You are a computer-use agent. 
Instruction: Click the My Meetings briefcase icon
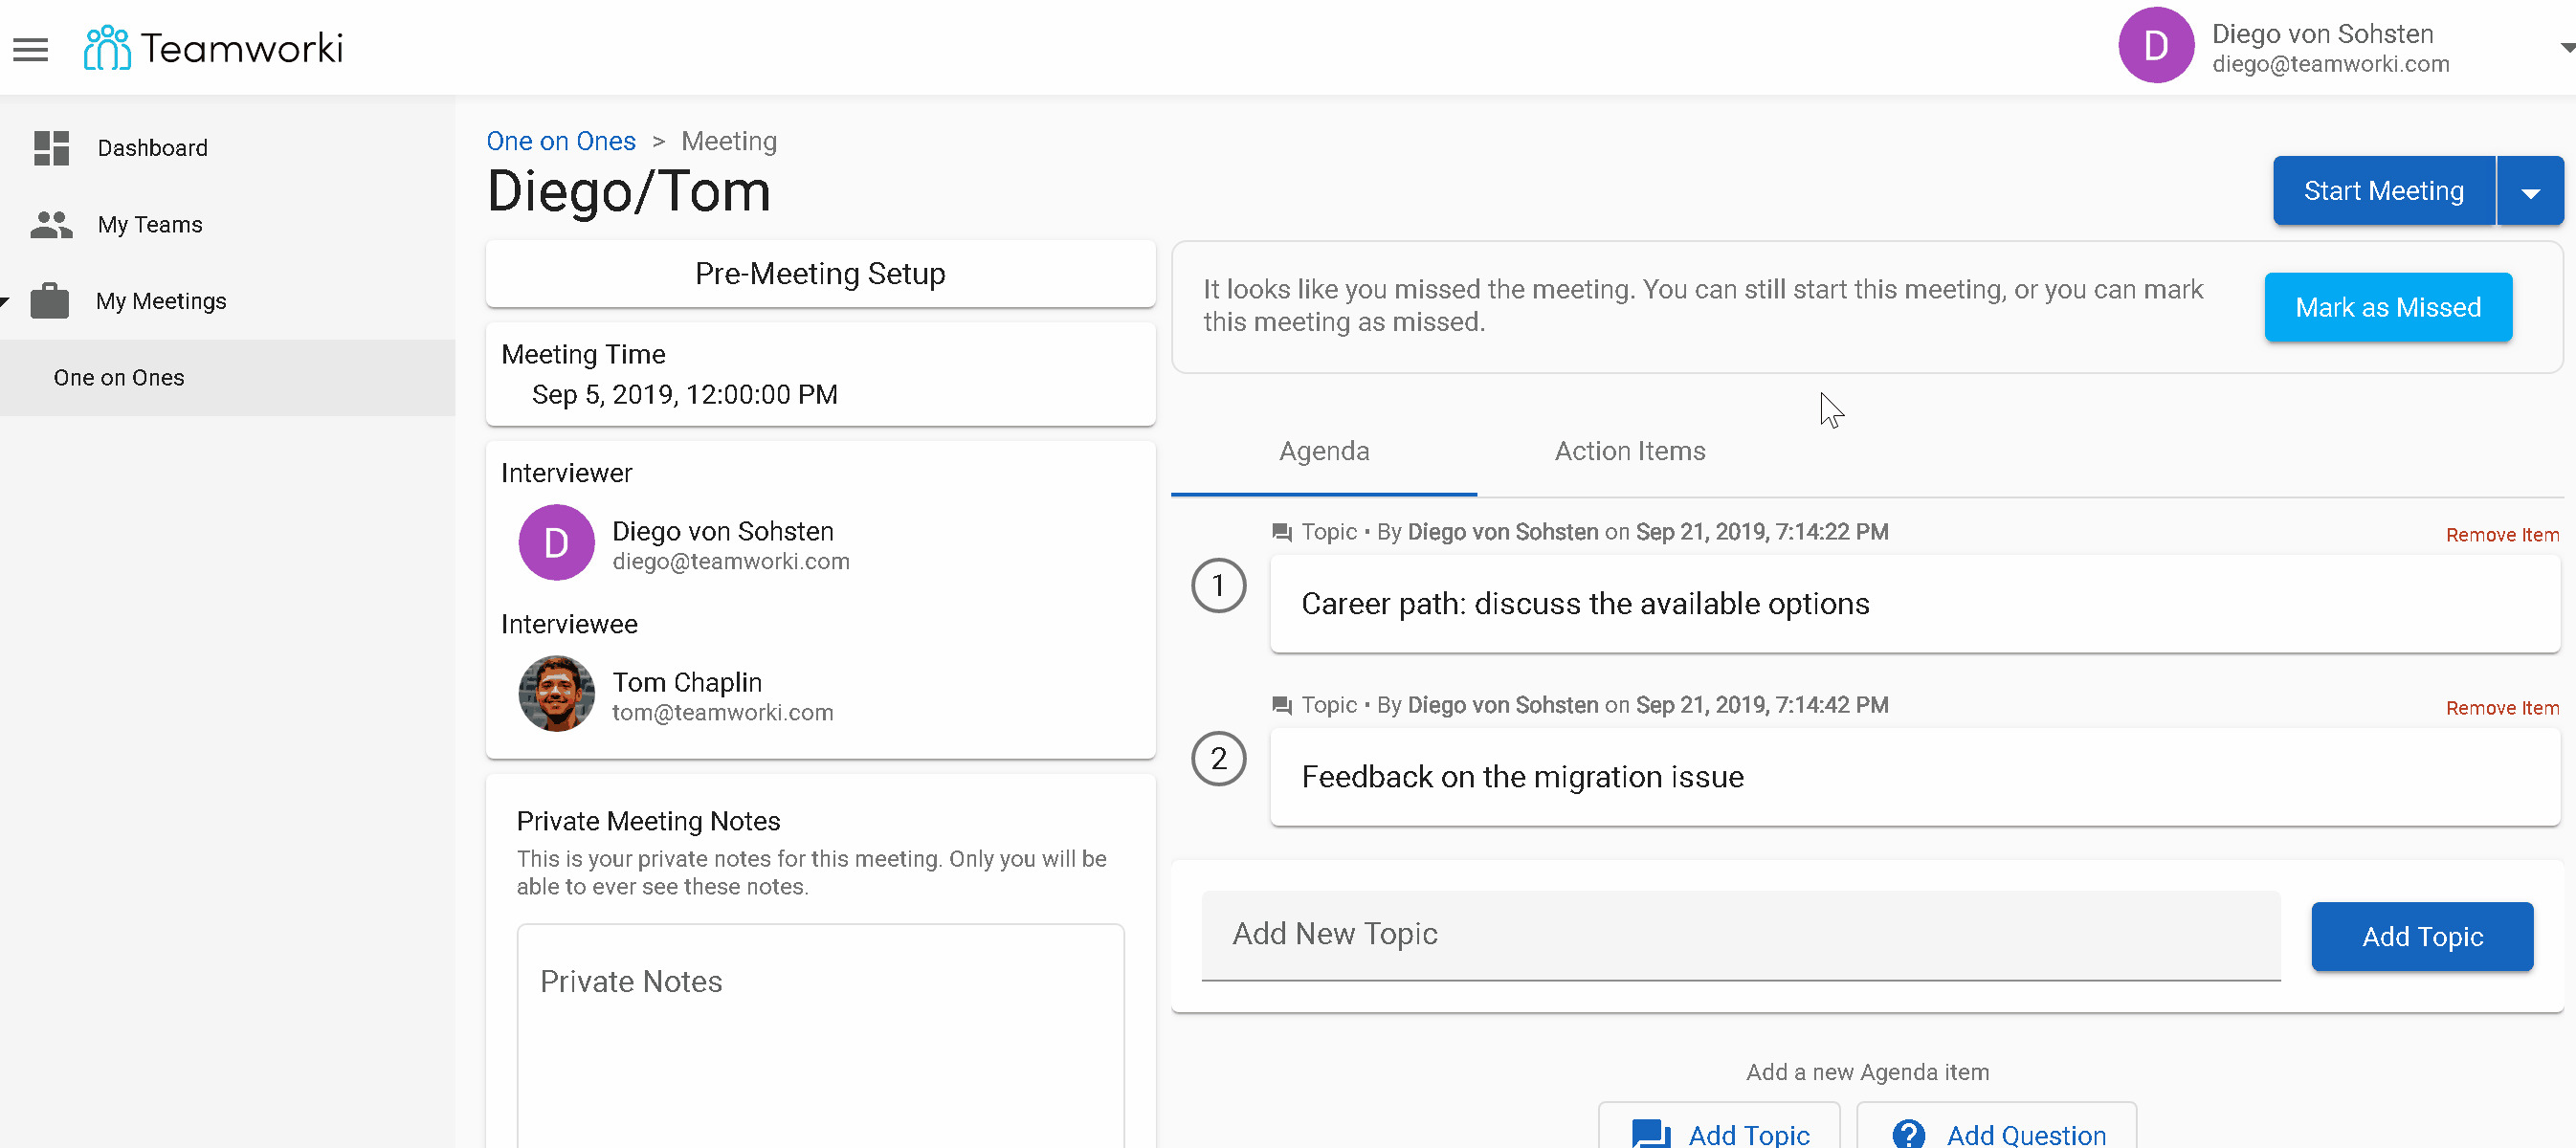point(50,301)
